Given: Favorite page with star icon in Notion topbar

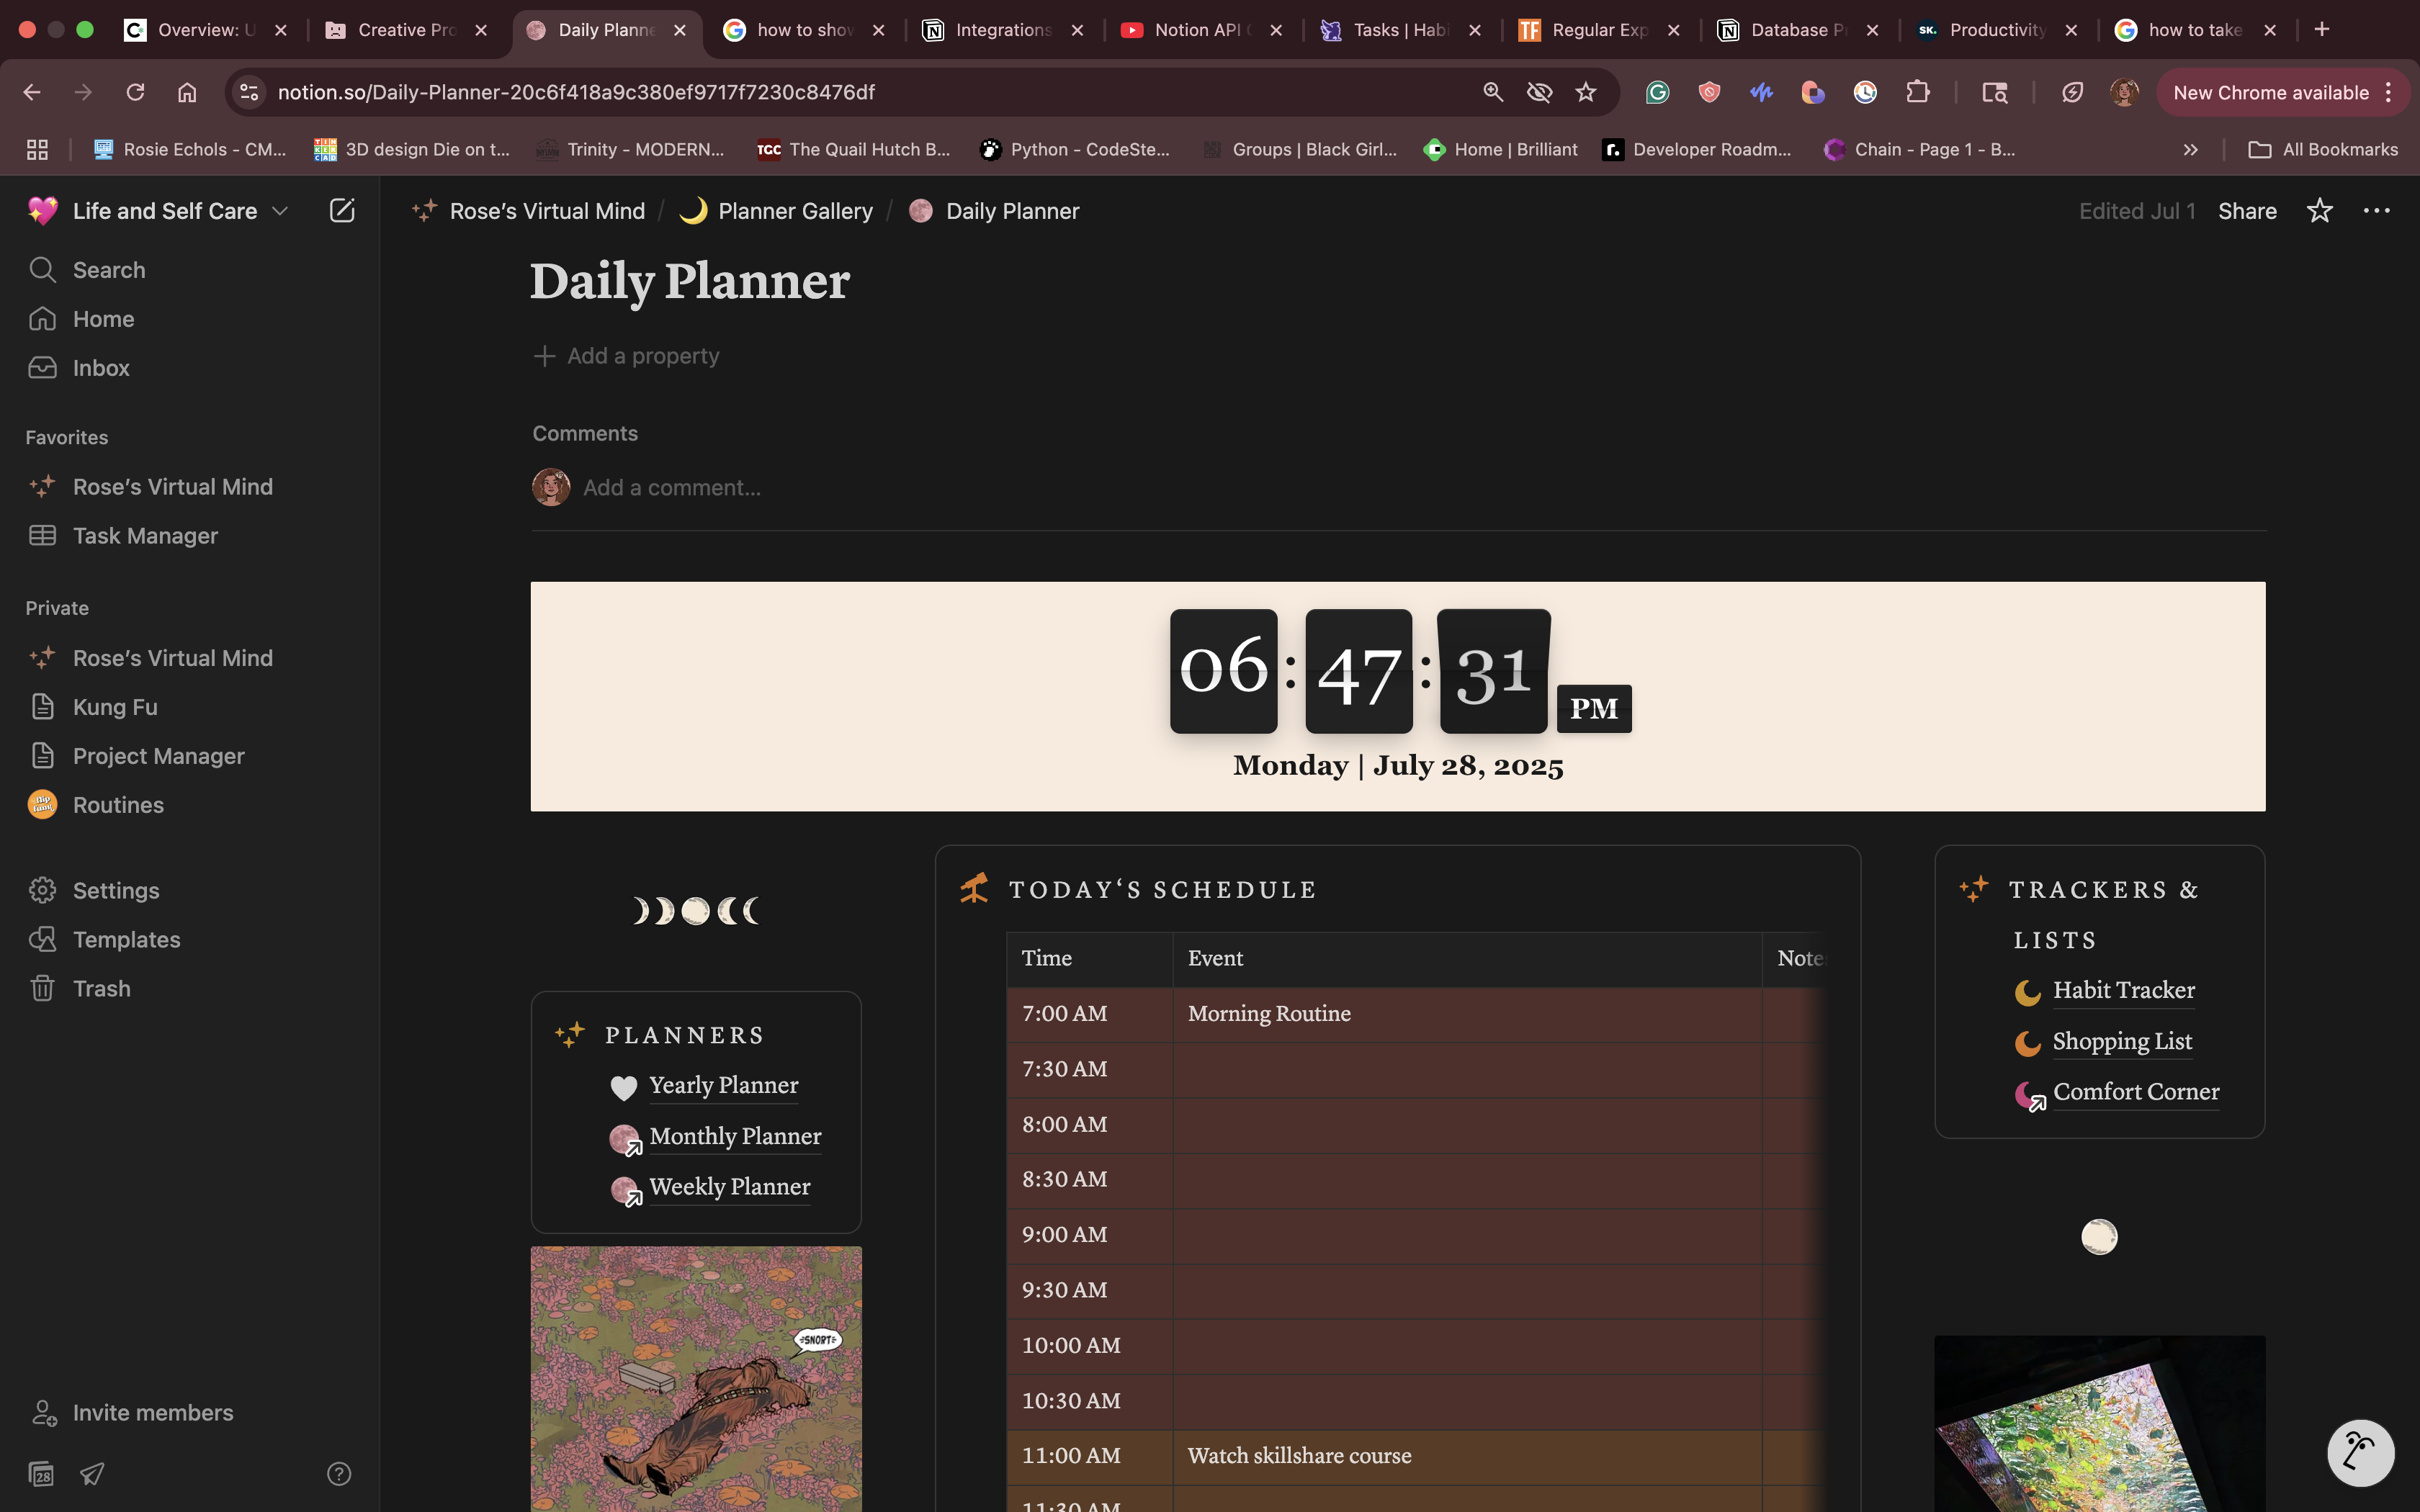Looking at the screenshot, I should 2319,211.
